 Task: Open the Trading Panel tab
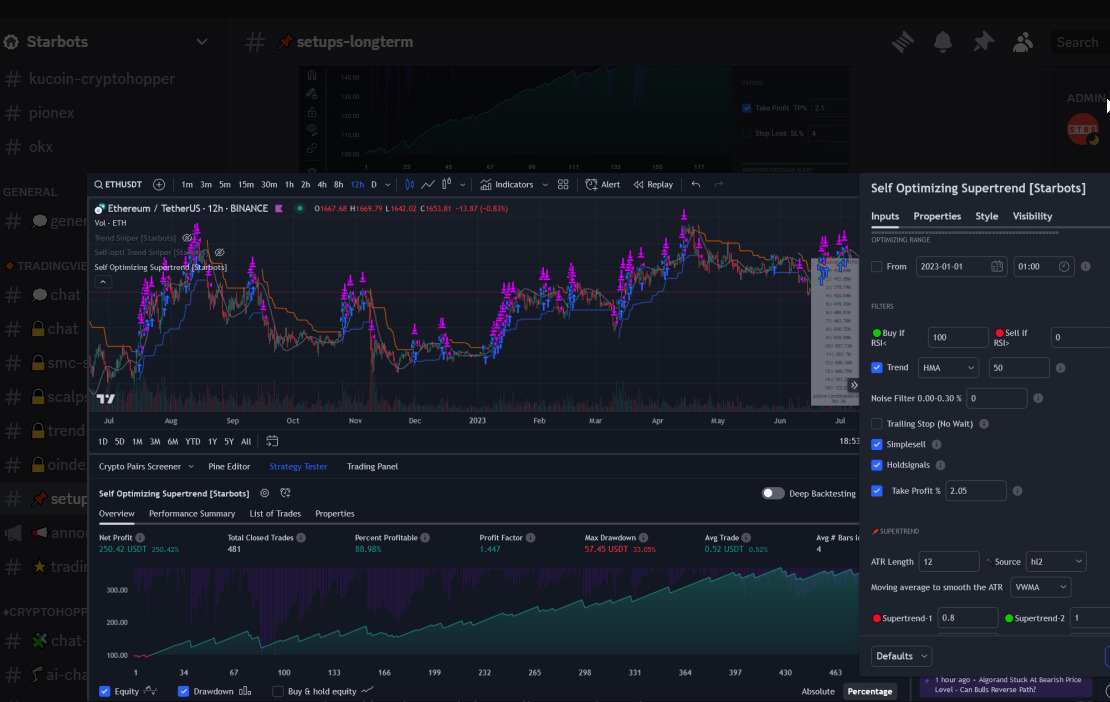tap(372, 466)
